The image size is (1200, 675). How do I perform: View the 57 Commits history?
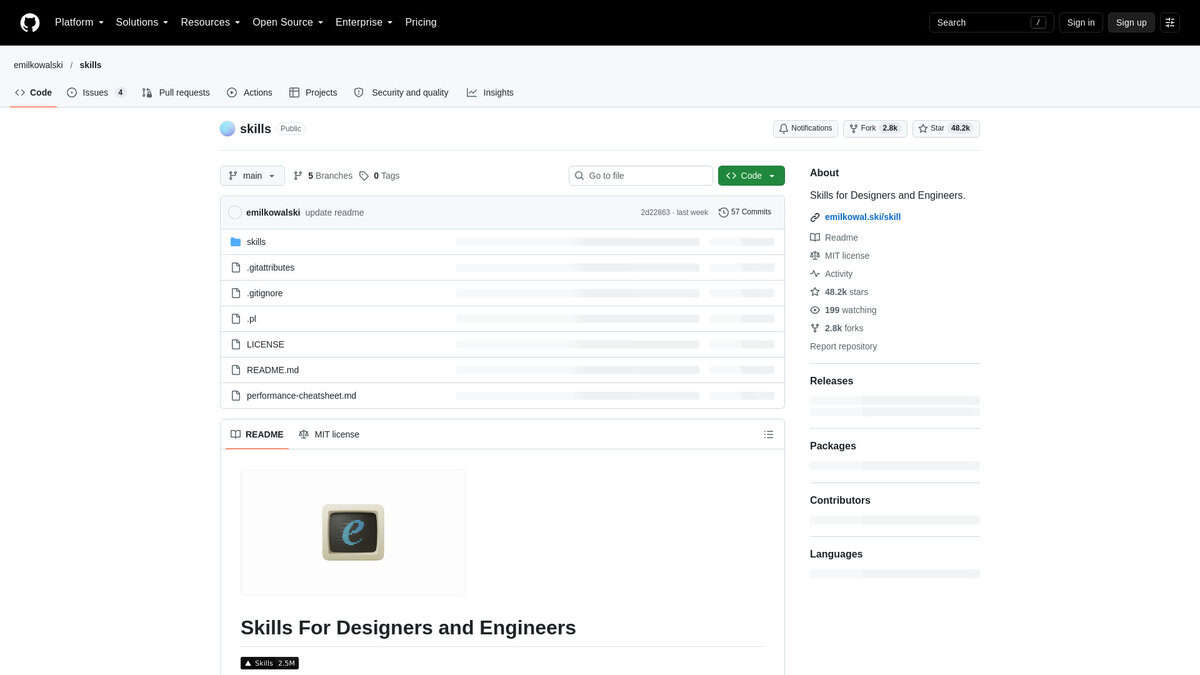pos(745,212)
